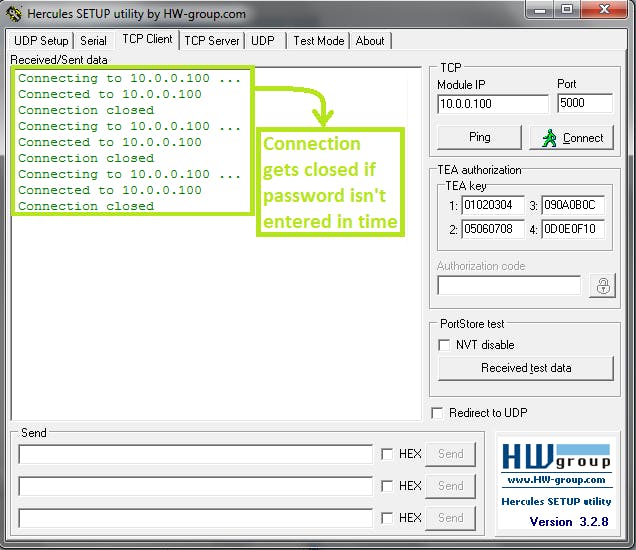Viewport: 636px width, 550px height.
Task: Open the Test Mode tab
Action: 319,41
